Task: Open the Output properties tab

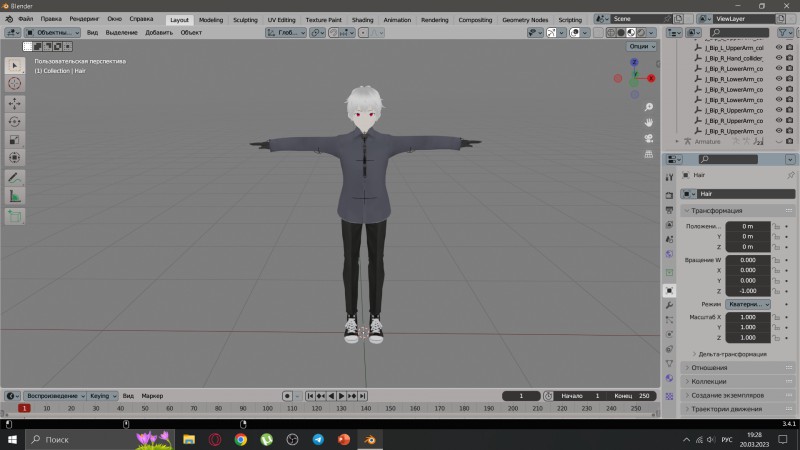Action: (669, 210)
